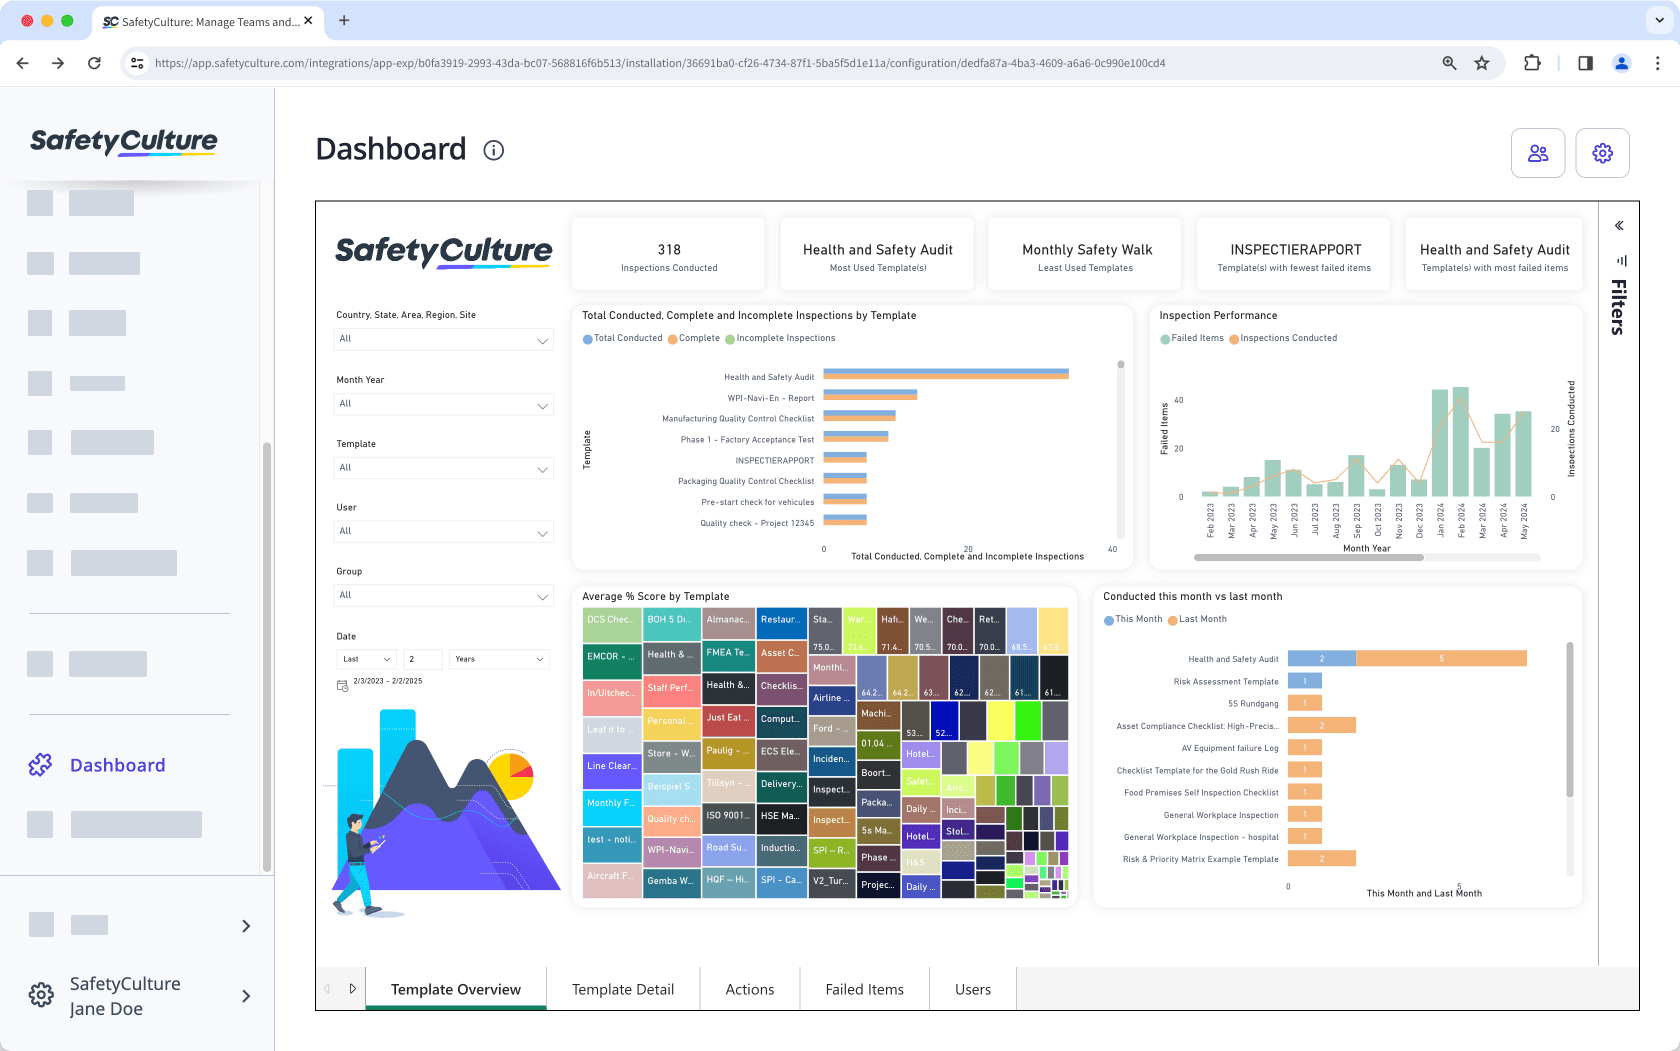Click the filter bars icon in the Filters pane

point(1621,261)
